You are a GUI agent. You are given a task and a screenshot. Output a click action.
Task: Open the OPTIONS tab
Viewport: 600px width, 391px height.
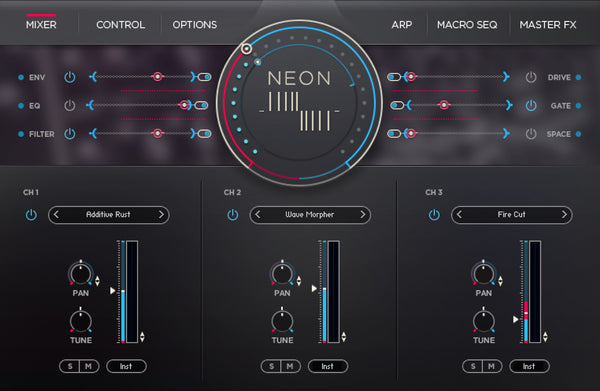pos(194,25)
